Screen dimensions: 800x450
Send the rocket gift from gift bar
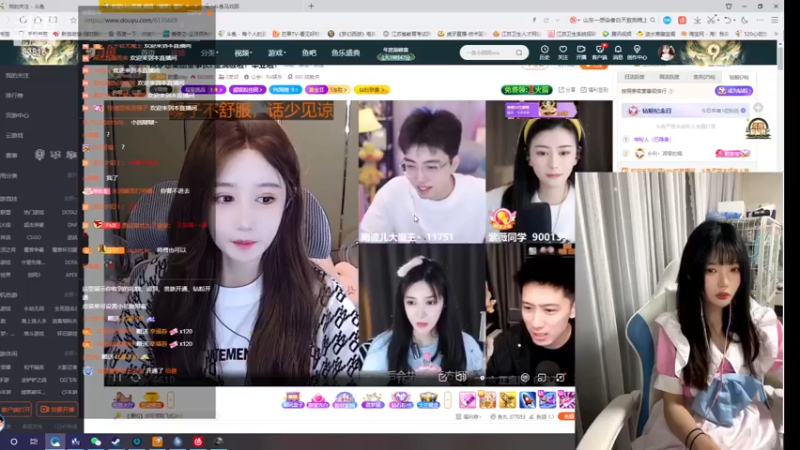click(x=528, y=400)
